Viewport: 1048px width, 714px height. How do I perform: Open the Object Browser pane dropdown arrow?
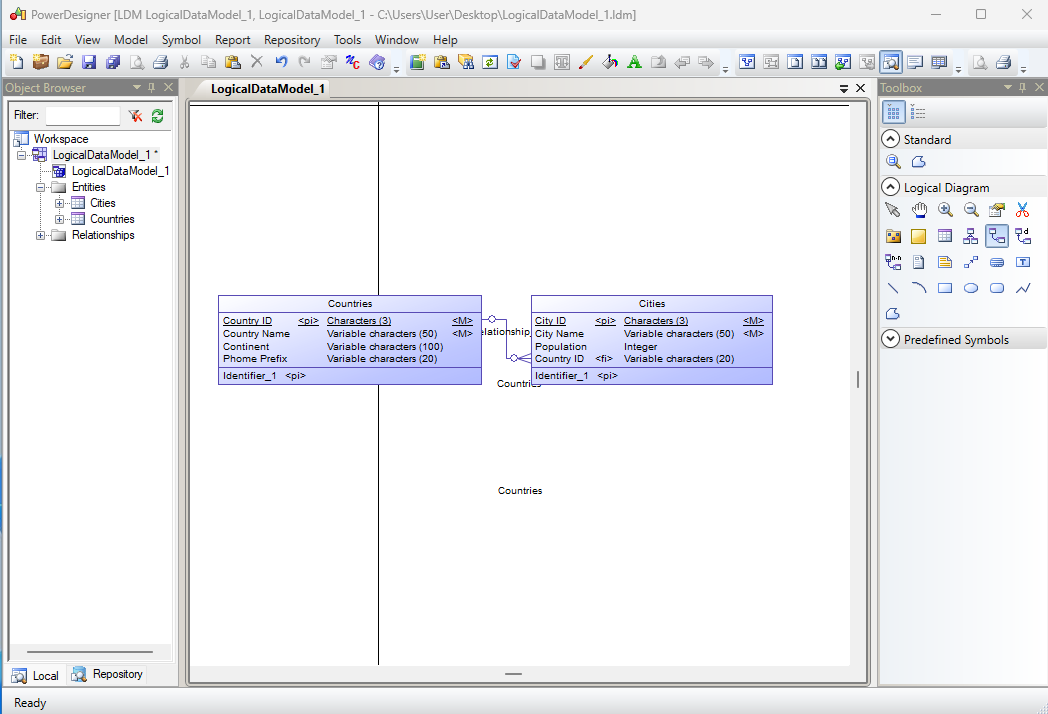click(x=137, y=88)
